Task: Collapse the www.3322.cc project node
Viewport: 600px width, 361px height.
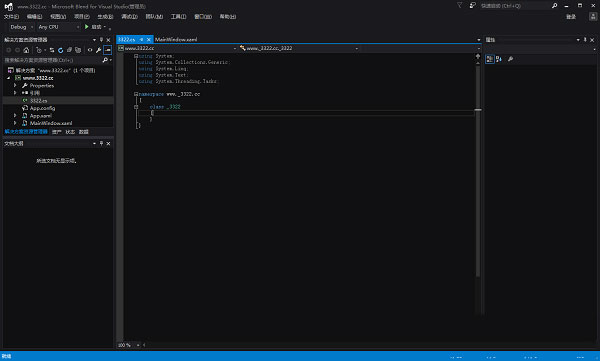Action: (x=8, y=78)
